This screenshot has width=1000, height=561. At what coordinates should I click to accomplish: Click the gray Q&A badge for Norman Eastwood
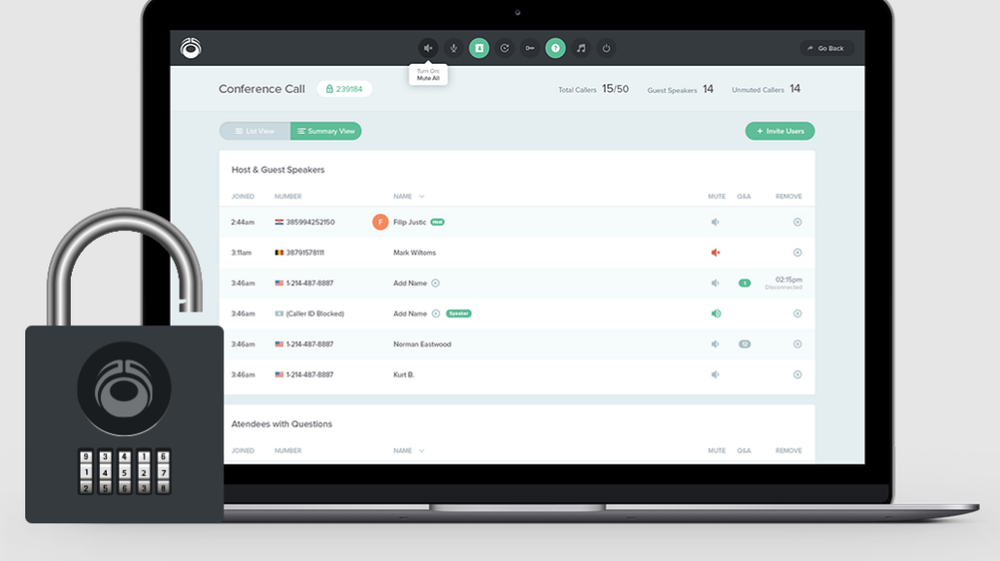(x=744, y=344)
